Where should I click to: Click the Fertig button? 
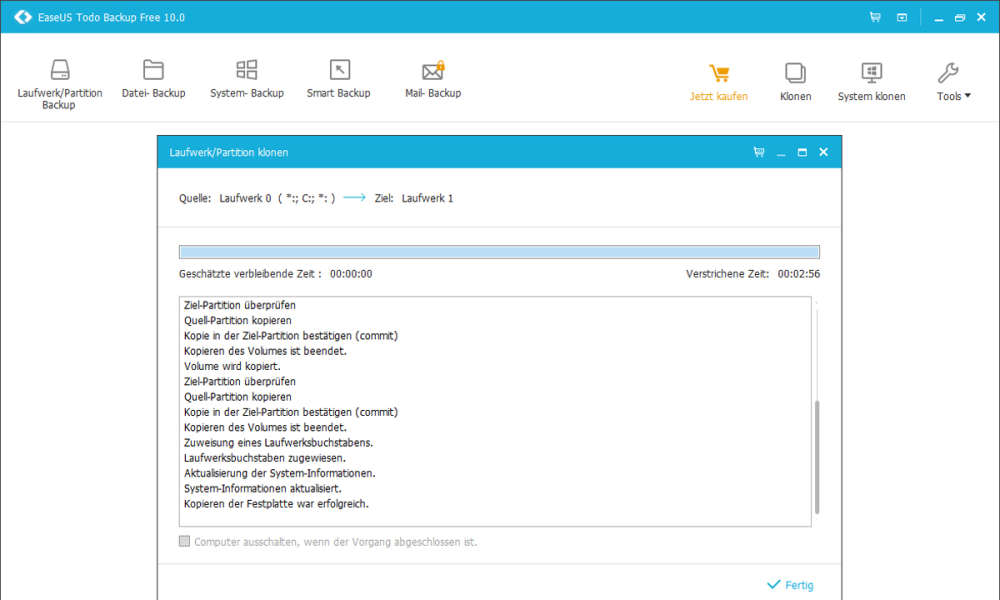pyautogui.click(x=791, y=585)
